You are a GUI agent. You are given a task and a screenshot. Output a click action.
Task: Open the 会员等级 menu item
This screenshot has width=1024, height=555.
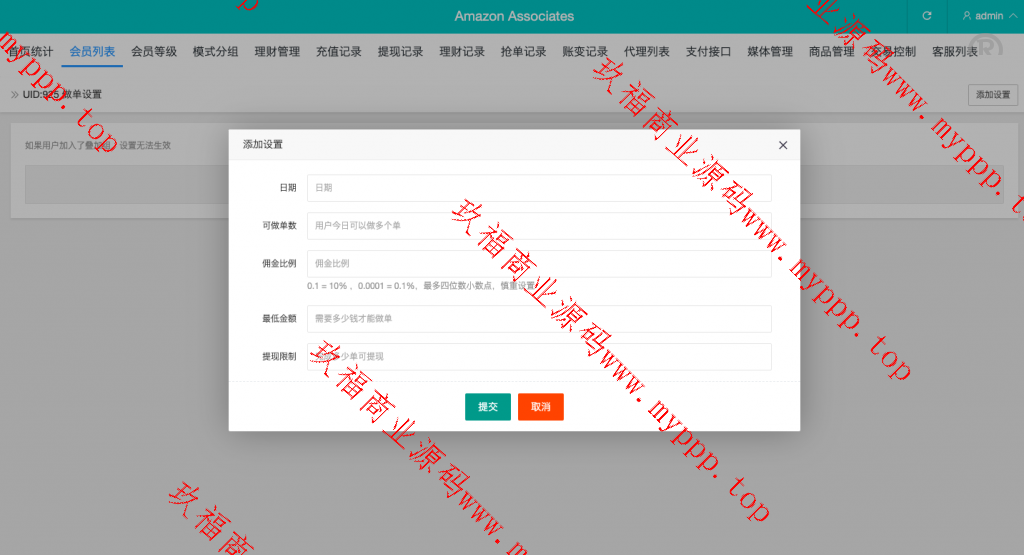[x=154, y=52]
